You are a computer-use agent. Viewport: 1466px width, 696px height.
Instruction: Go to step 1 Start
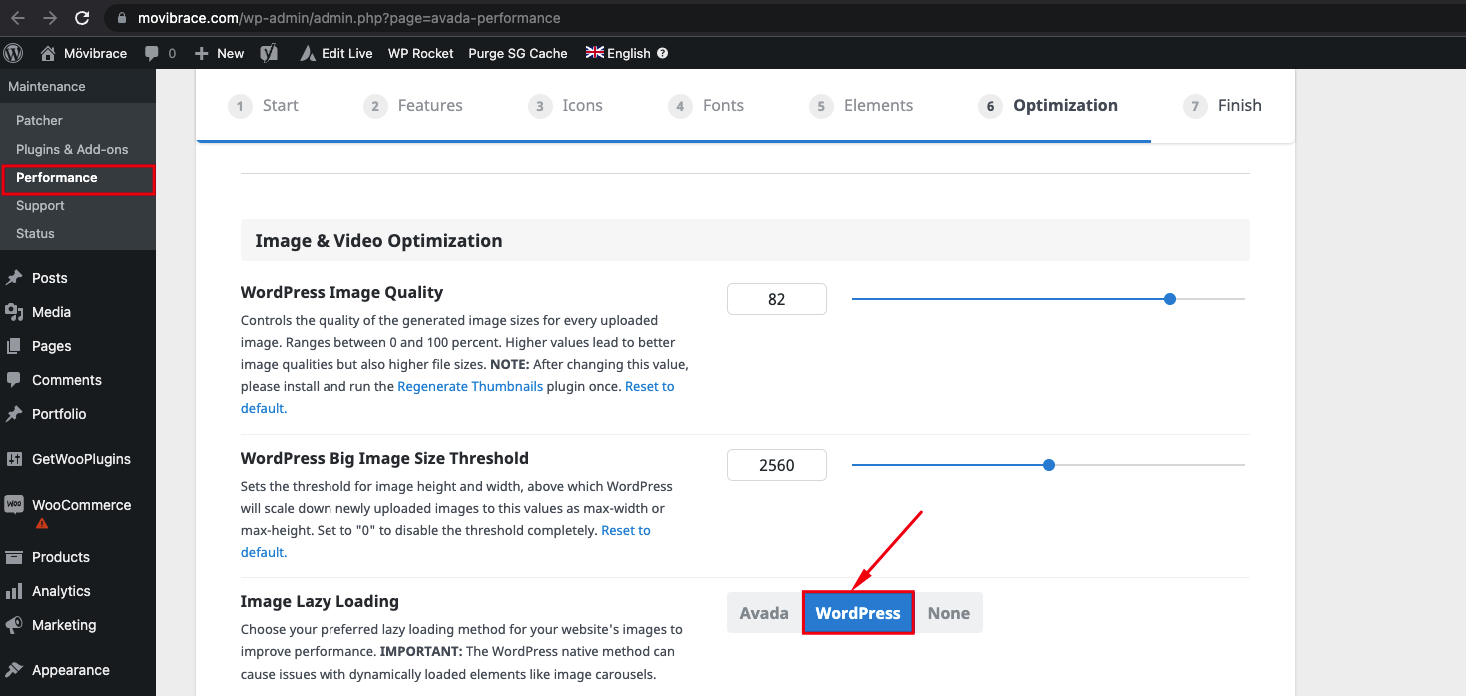pos(264,106)
